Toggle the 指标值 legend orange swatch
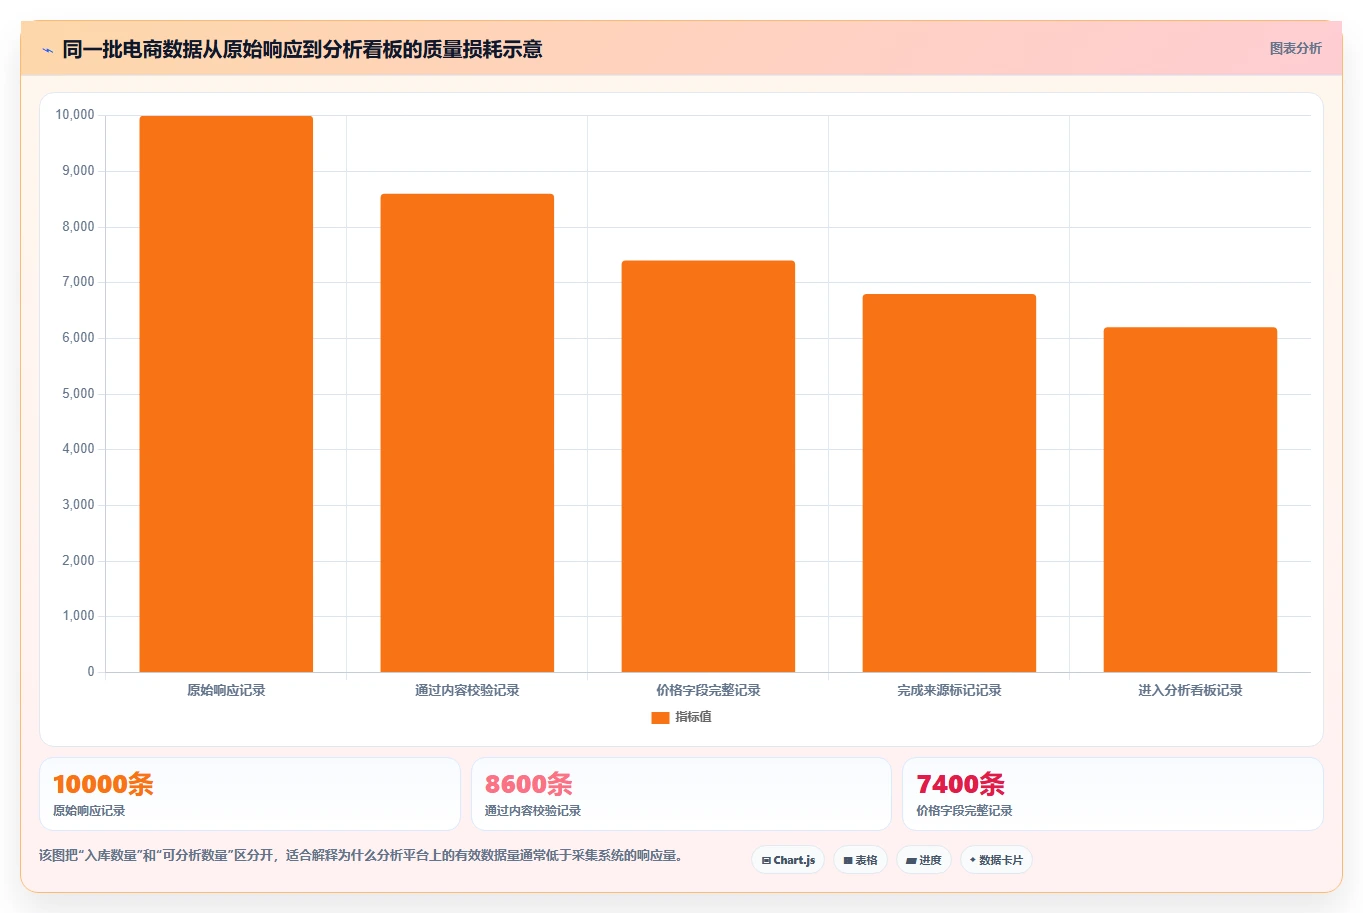Screen dimensions: 1363x913 point(660,717)
